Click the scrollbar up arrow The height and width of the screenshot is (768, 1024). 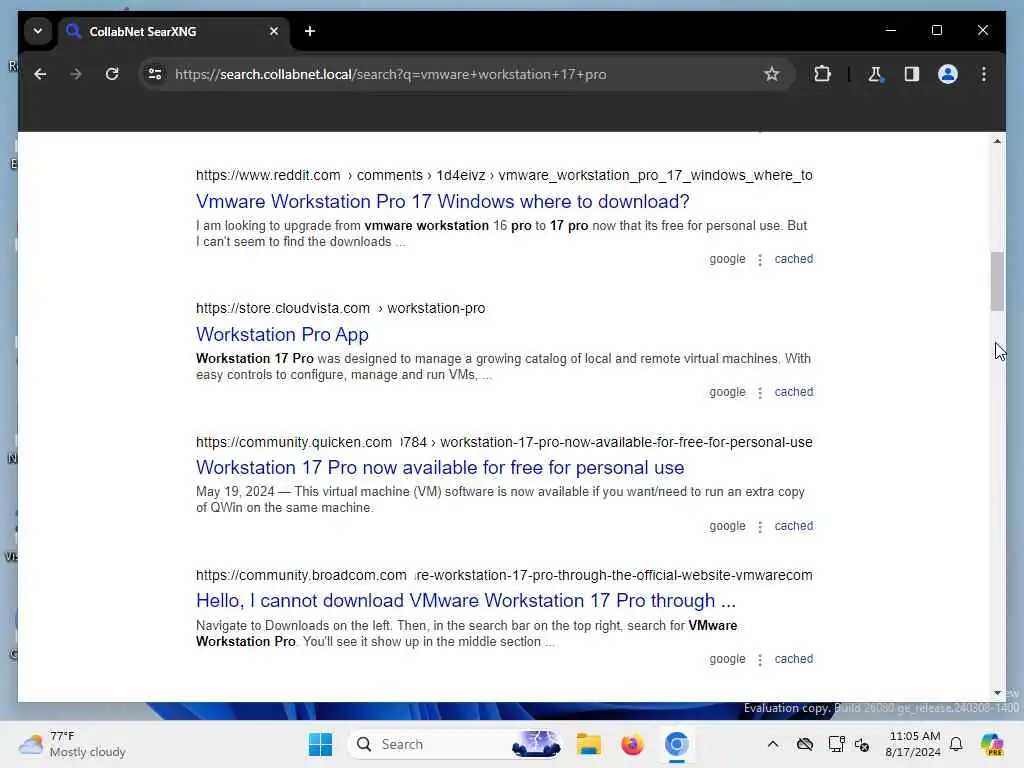(x=997, y=141)
